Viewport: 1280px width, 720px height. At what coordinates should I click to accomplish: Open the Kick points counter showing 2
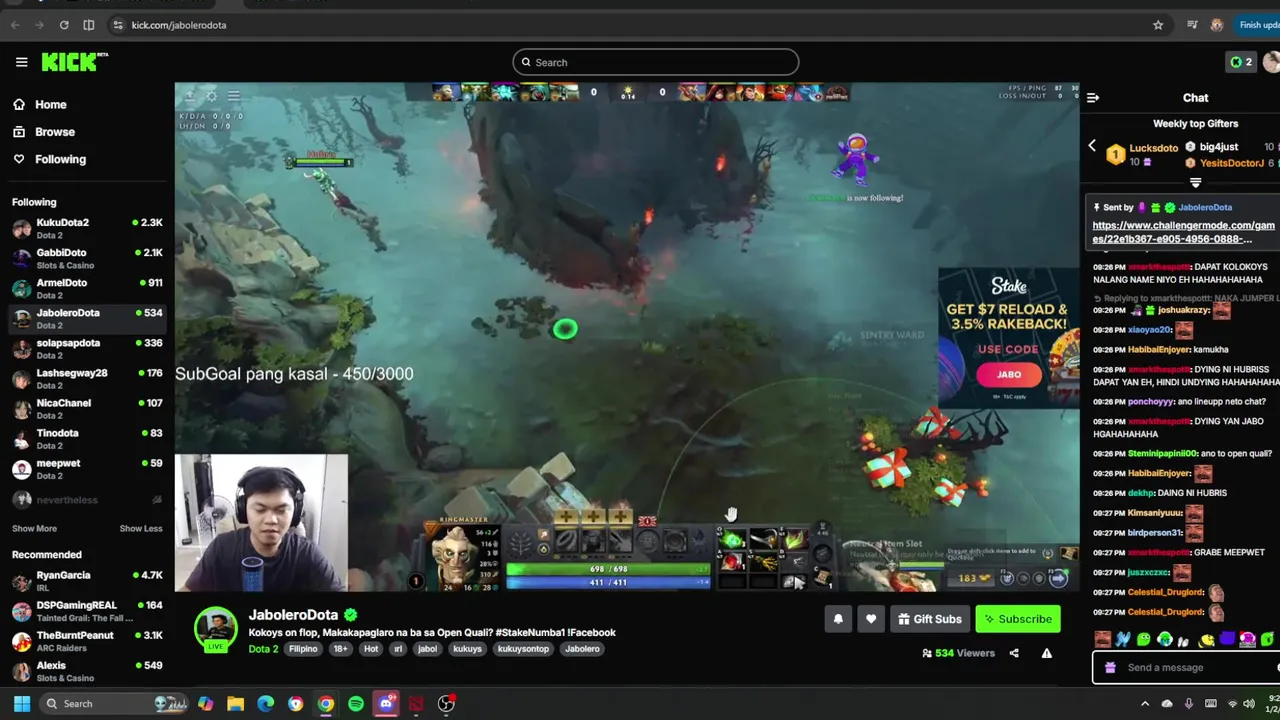click(x=1241, y=62)
